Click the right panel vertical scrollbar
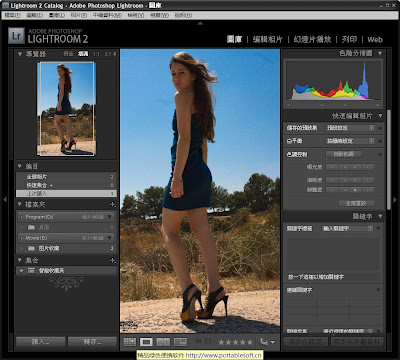 (389, 159)
